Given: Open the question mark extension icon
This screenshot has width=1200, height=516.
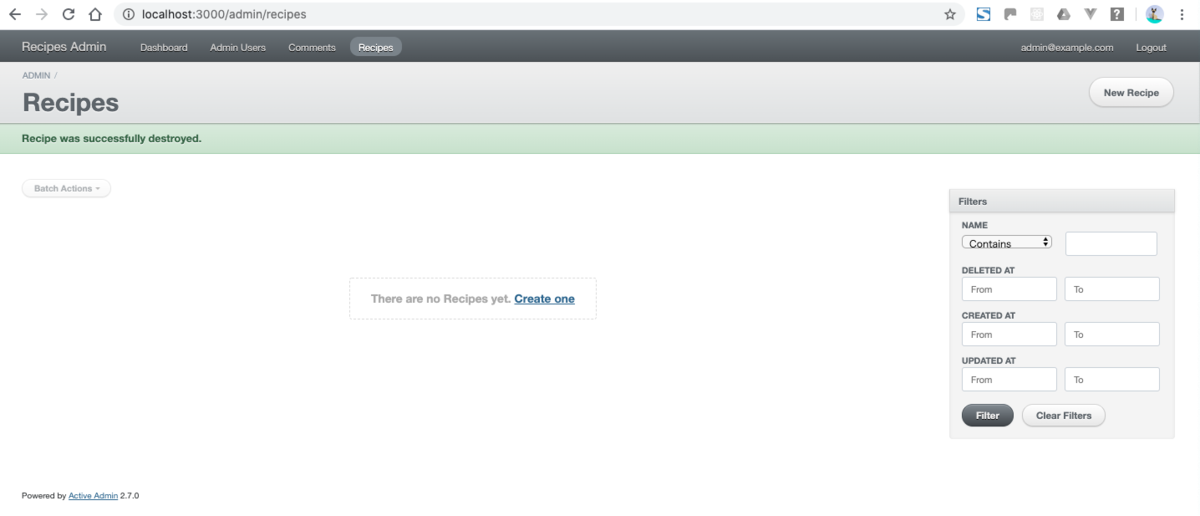Looking at the screenshot, I should point(1117,15).
